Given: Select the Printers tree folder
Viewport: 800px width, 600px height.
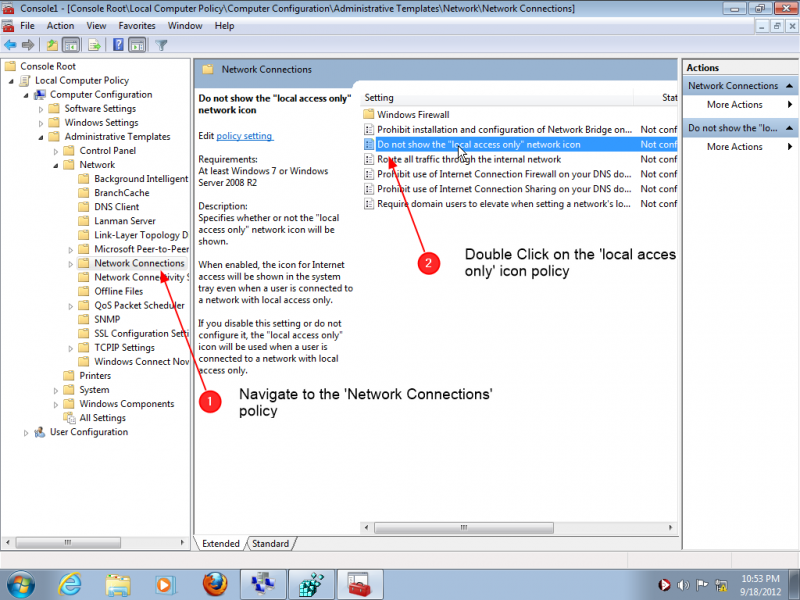Looking at the screenshot, I should 95,376.
